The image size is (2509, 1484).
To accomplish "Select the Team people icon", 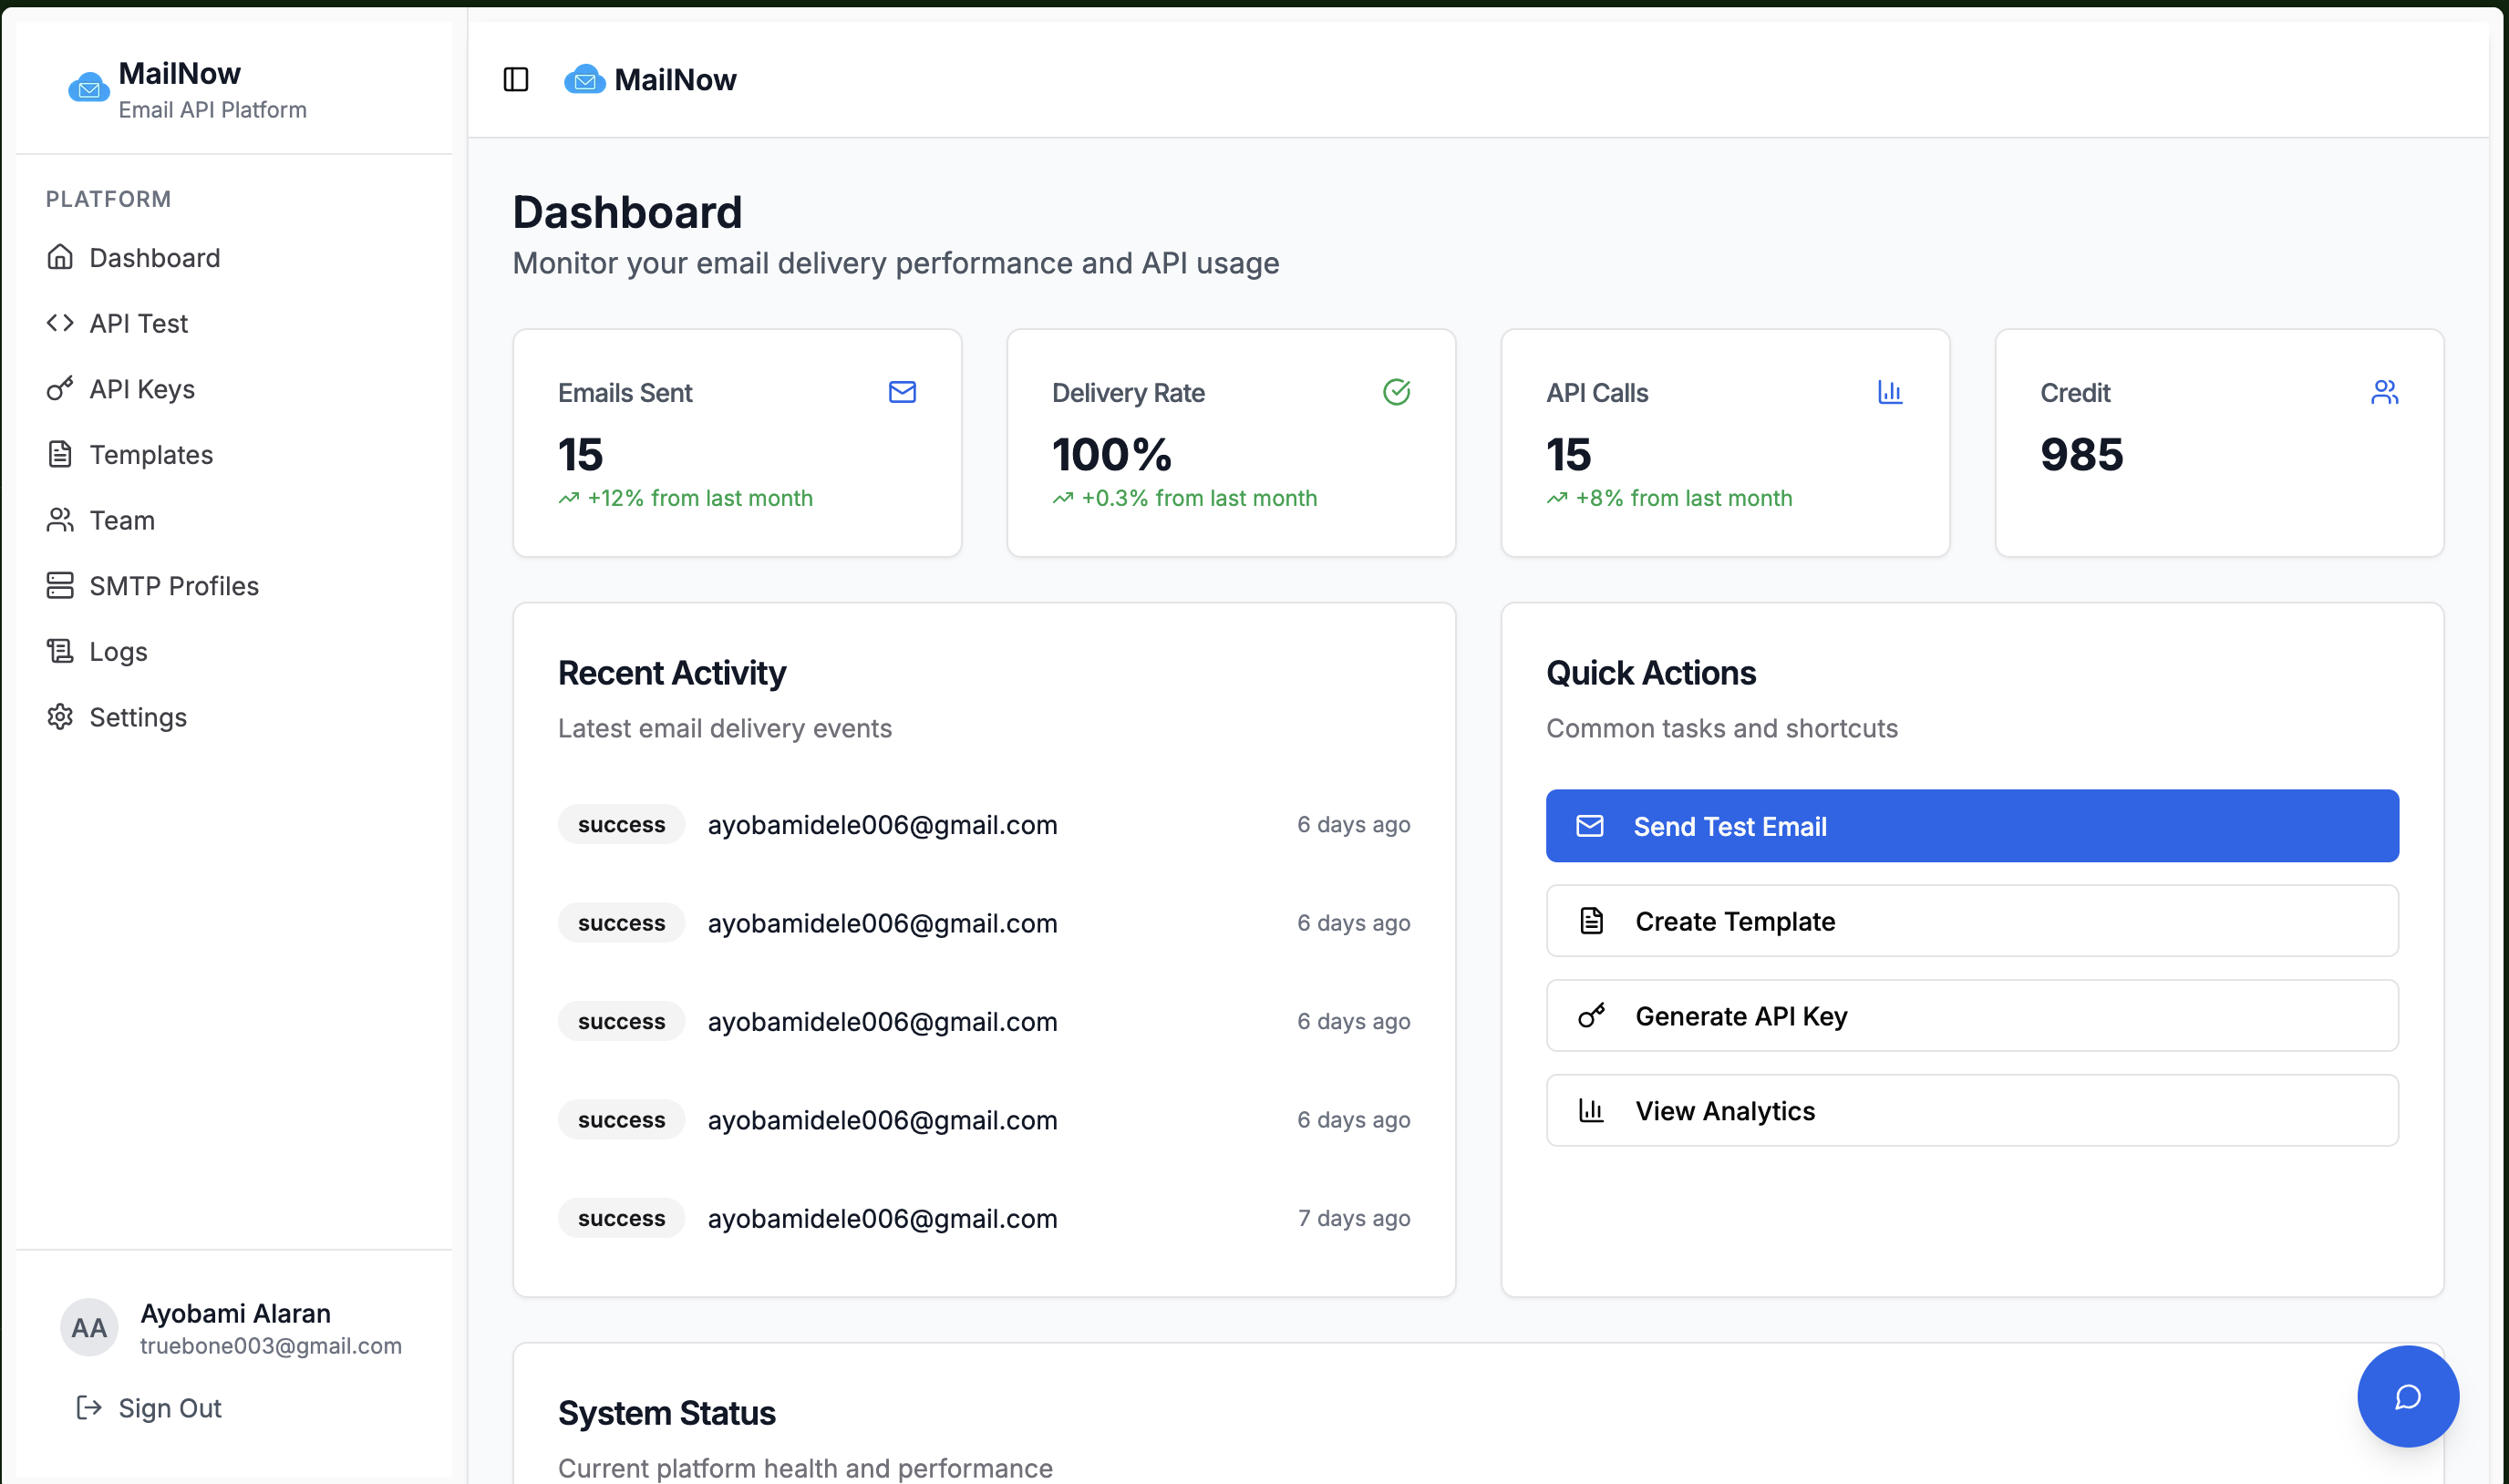I will pos(59,519).
